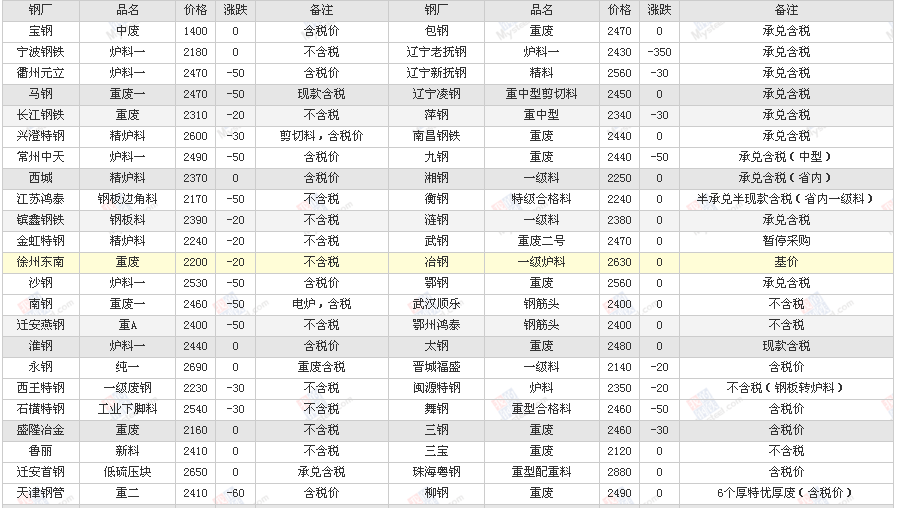This screenshot has height=508, width=902.
Task: Select the 低硫压块 product cell
Action: tap(127, 472)
